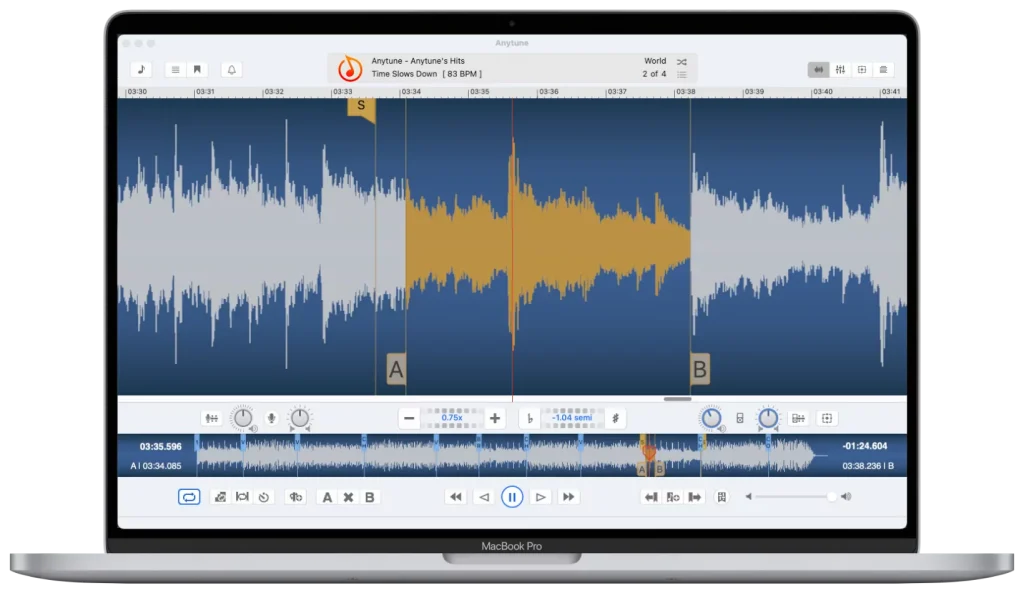
Task: Add a mark at playhead icon
Action: [673, 497]
